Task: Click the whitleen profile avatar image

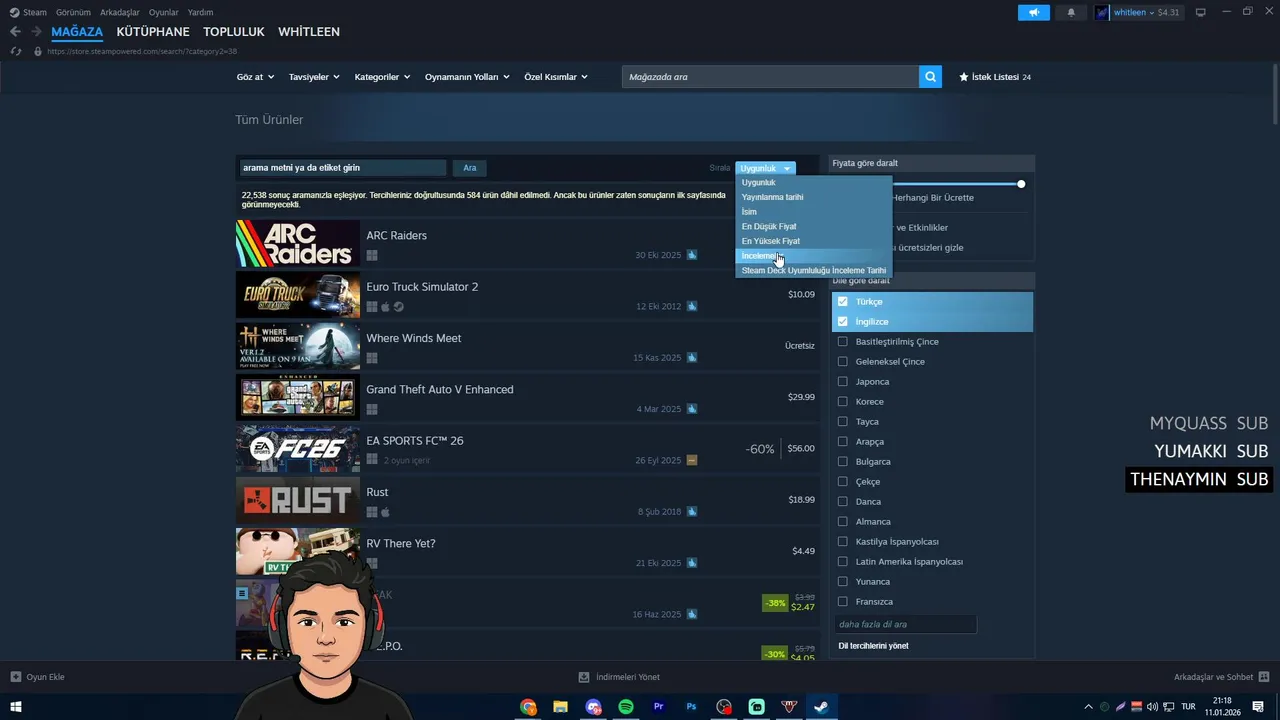Action: [x=1102, y=12]
